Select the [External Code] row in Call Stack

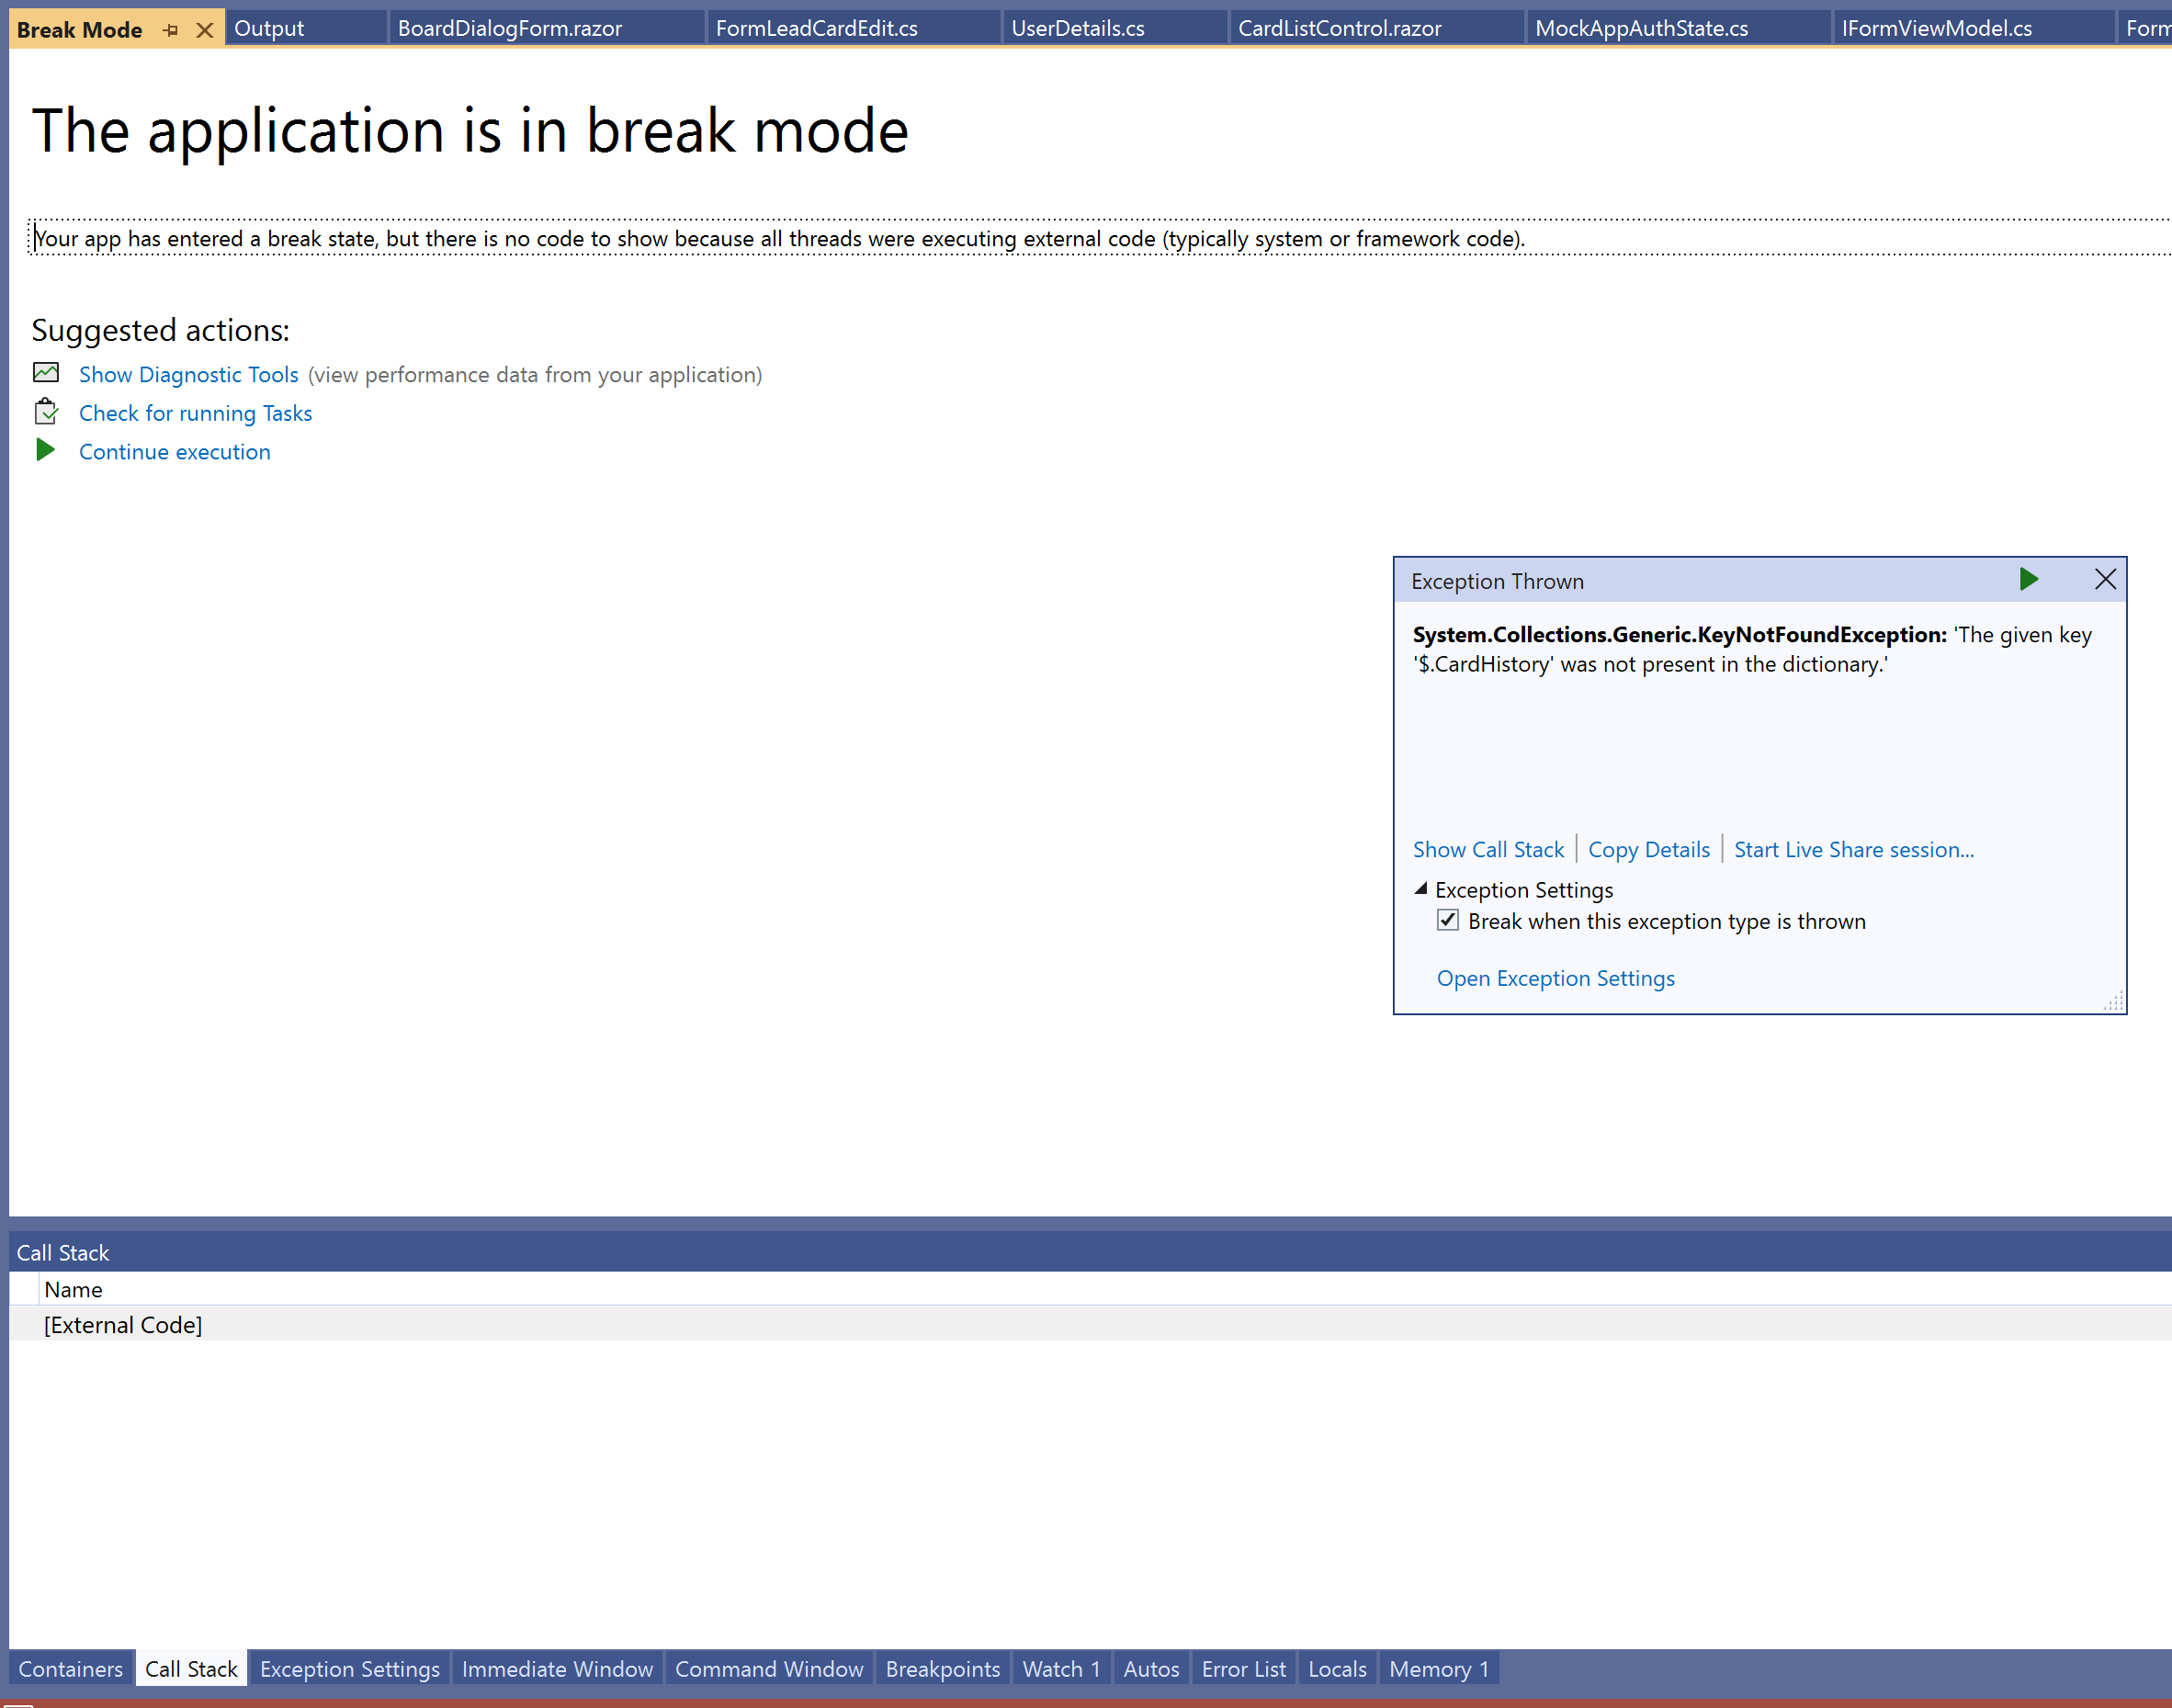coord(122,1323)
